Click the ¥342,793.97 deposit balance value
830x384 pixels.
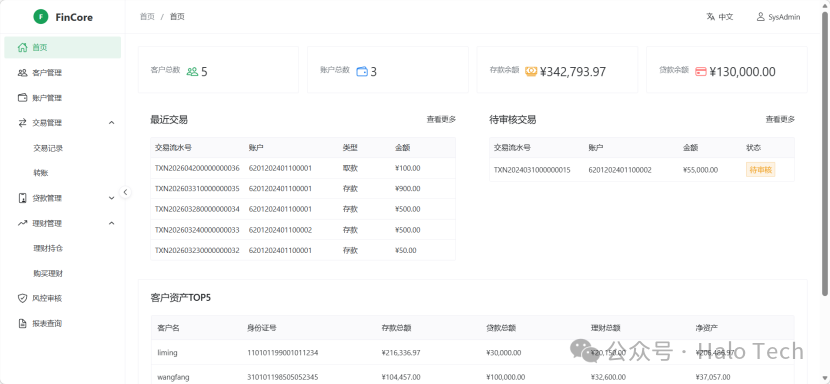pyautogui.click(x=573, y=72)
